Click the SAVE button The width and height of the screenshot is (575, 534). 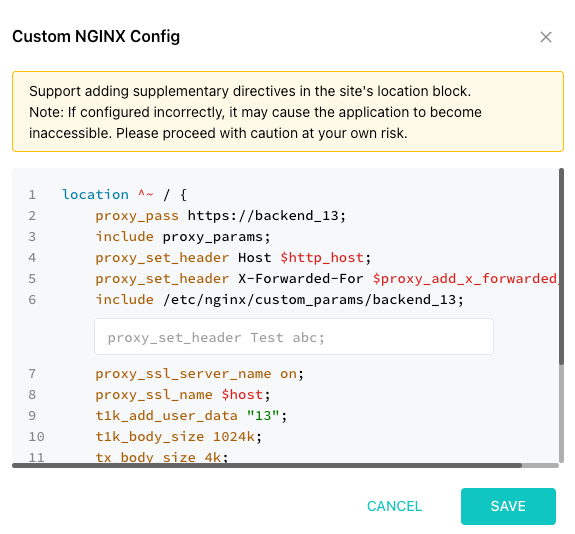pos(508,506)
